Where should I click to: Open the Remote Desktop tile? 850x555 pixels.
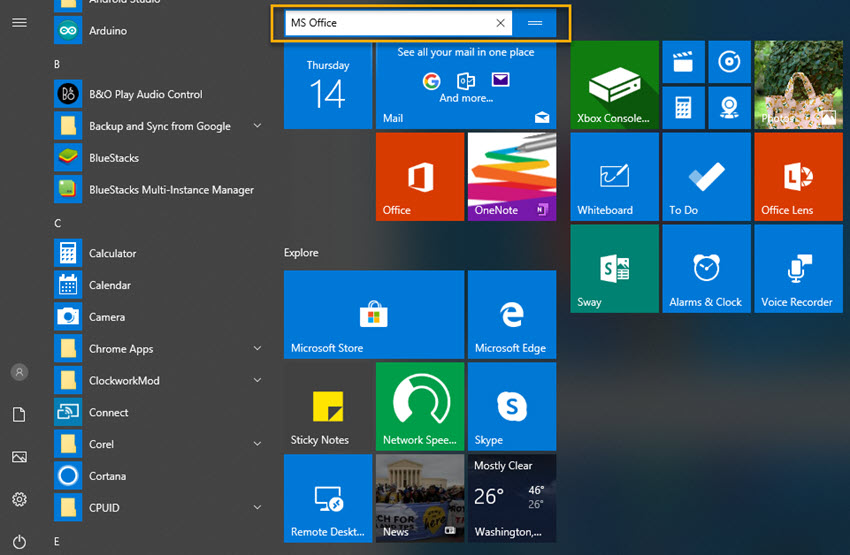click(x=328, y=498)
